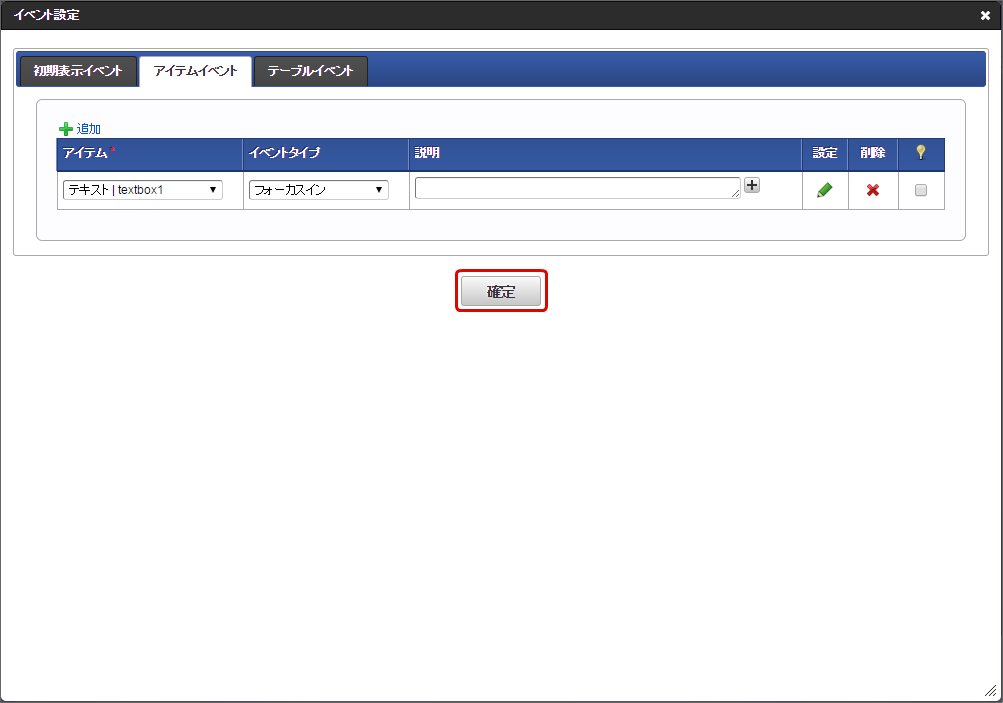The image size is (1003, 703).
Task: Select the アイテムイベント tab
Action: tap(195, 71)
